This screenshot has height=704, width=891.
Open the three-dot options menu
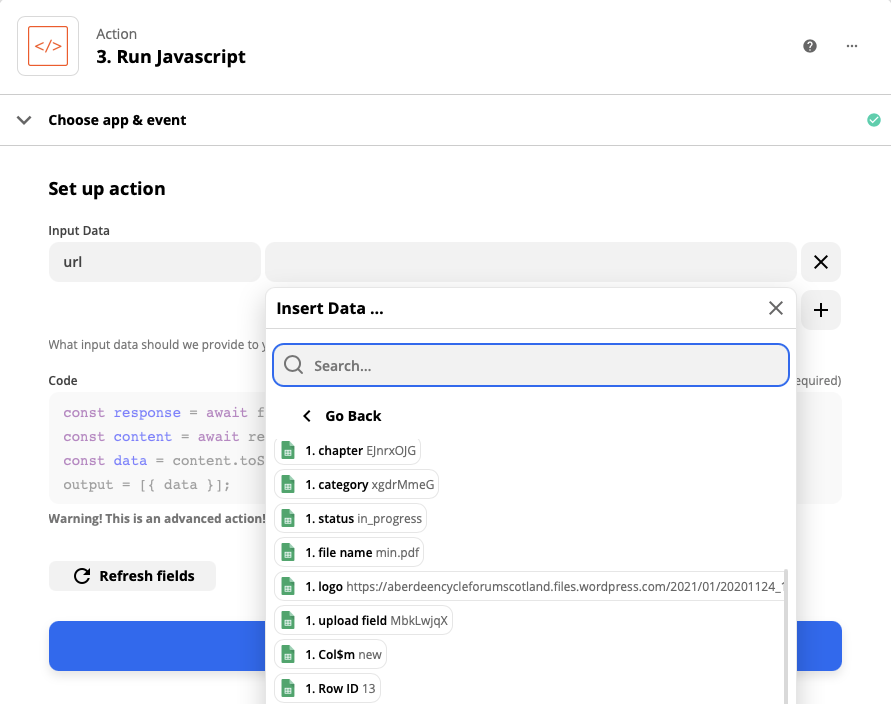tap(852, 46)
